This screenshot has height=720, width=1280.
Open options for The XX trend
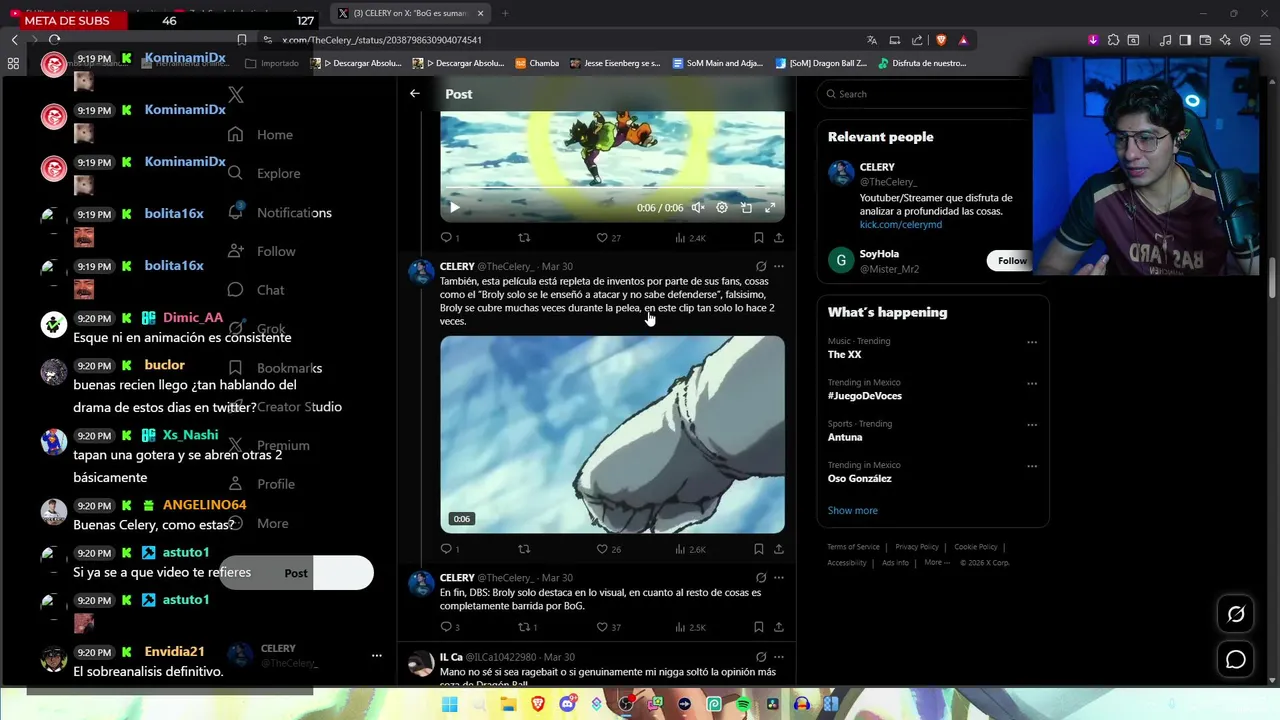coord(1032,342)
